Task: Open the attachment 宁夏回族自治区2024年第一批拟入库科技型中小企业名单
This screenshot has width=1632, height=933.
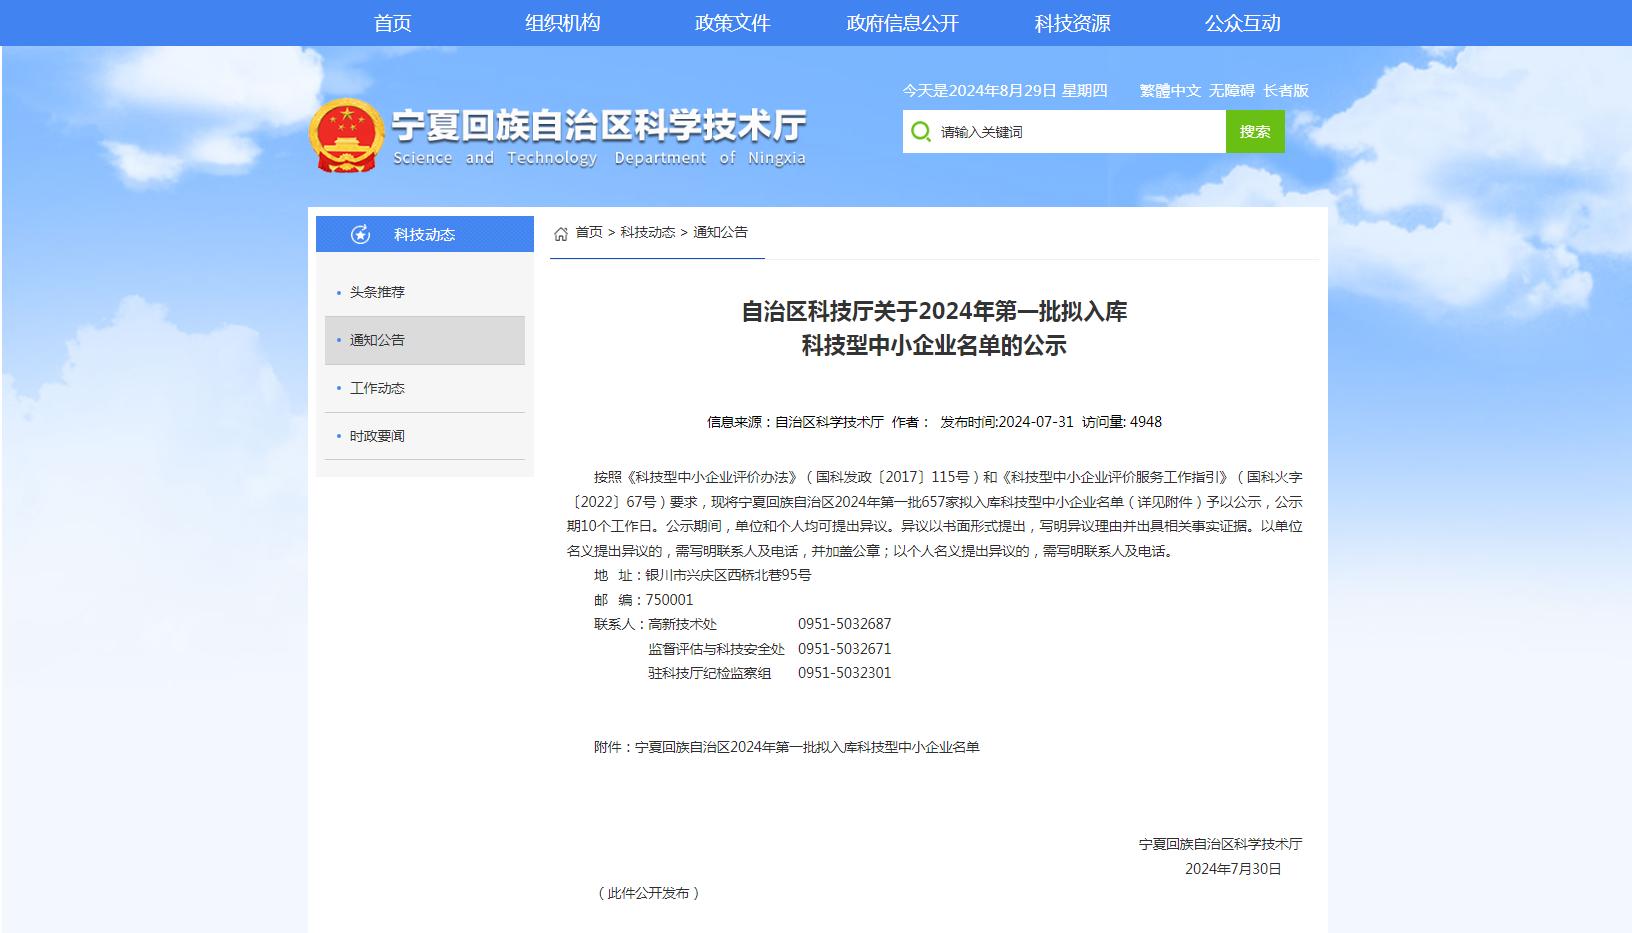Action: coord(807,747)
